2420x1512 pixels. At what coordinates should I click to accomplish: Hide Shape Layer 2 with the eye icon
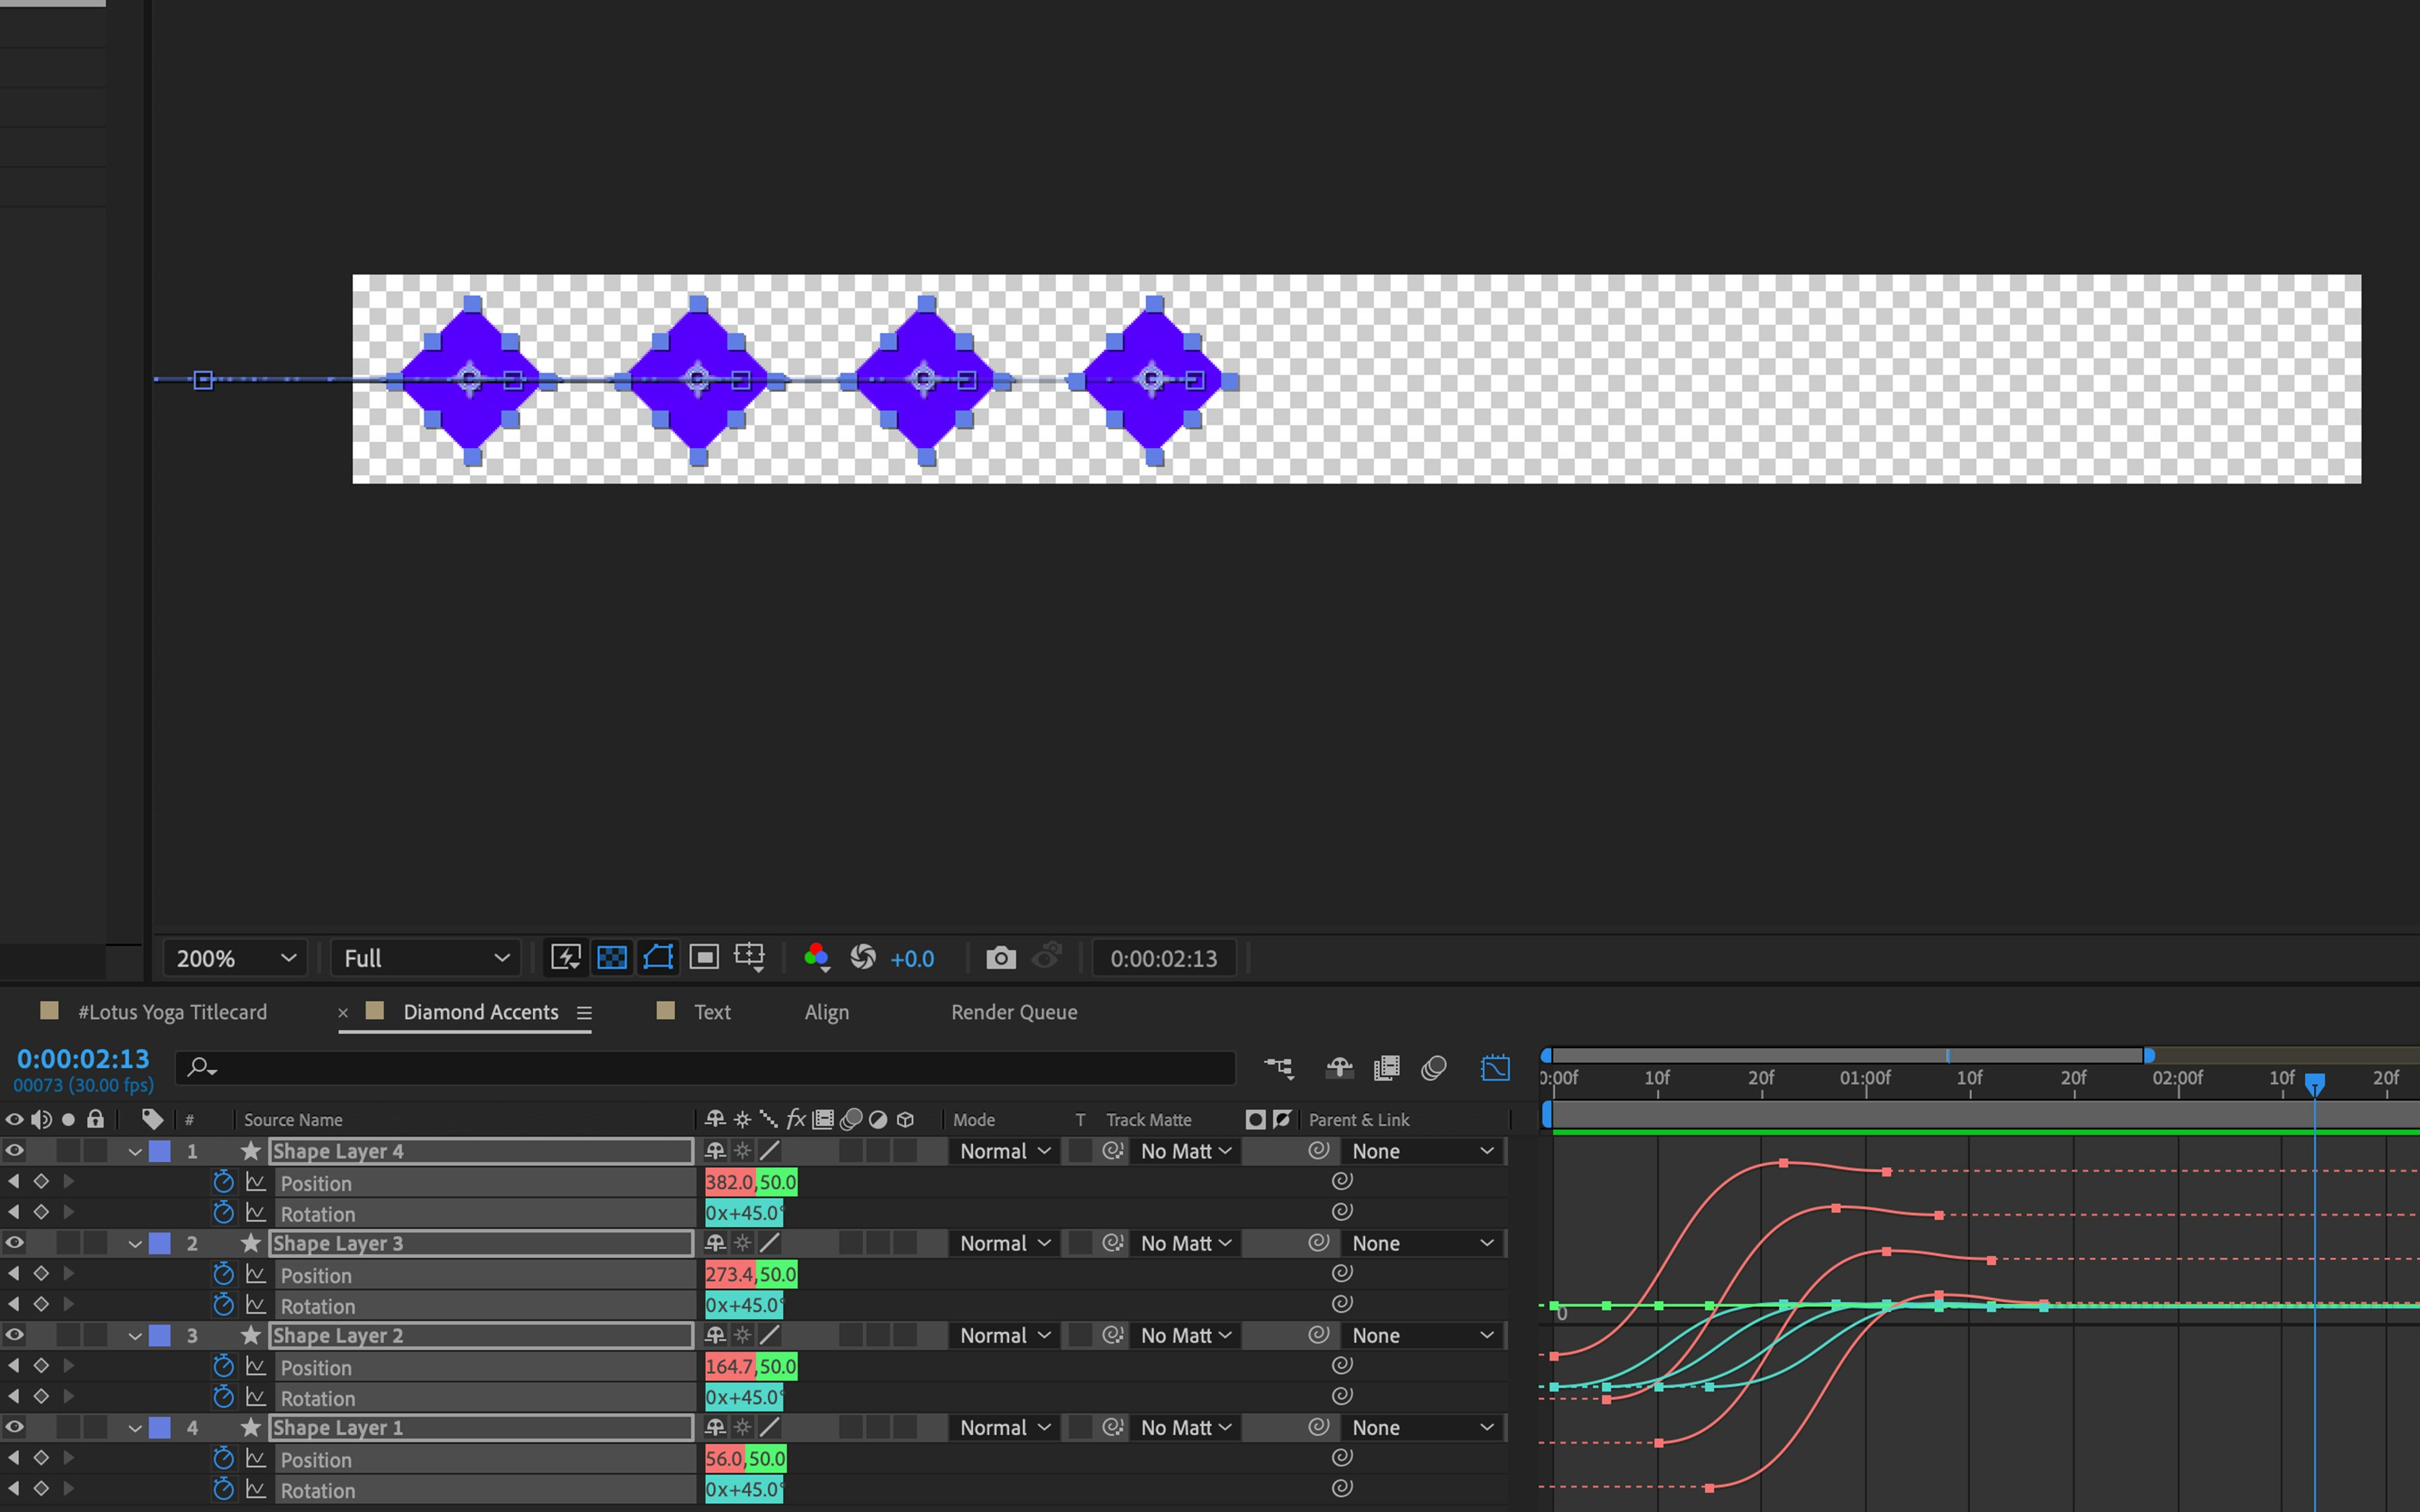pos(14,1335)
